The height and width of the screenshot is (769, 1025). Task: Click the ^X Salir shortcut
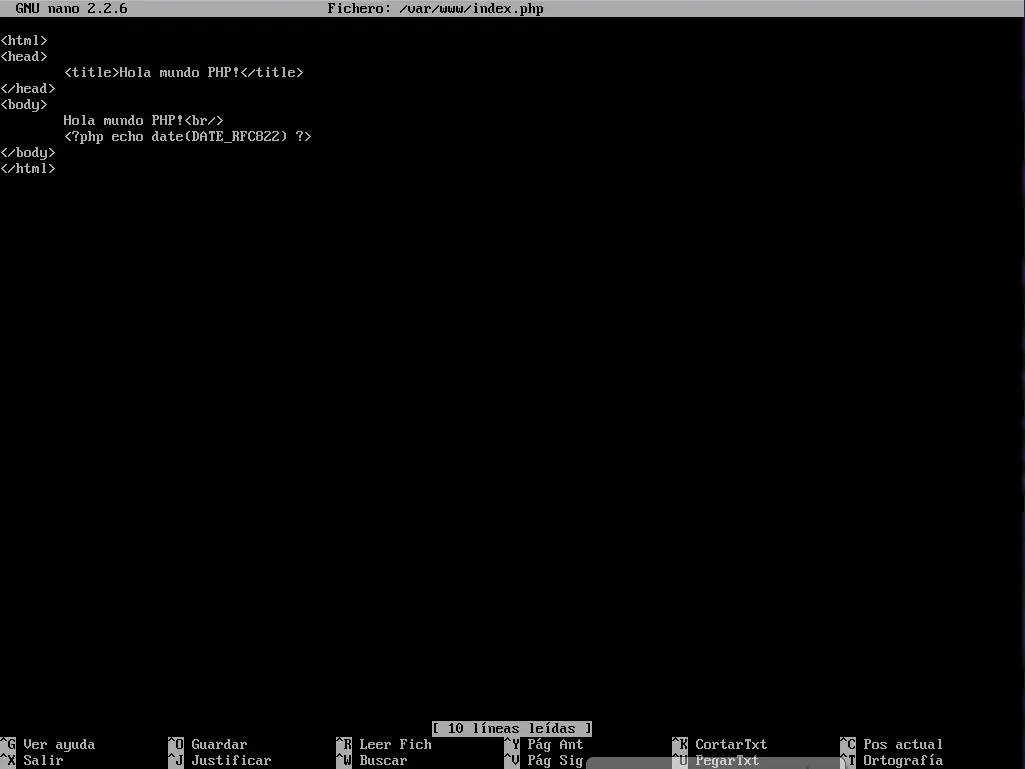32,760
